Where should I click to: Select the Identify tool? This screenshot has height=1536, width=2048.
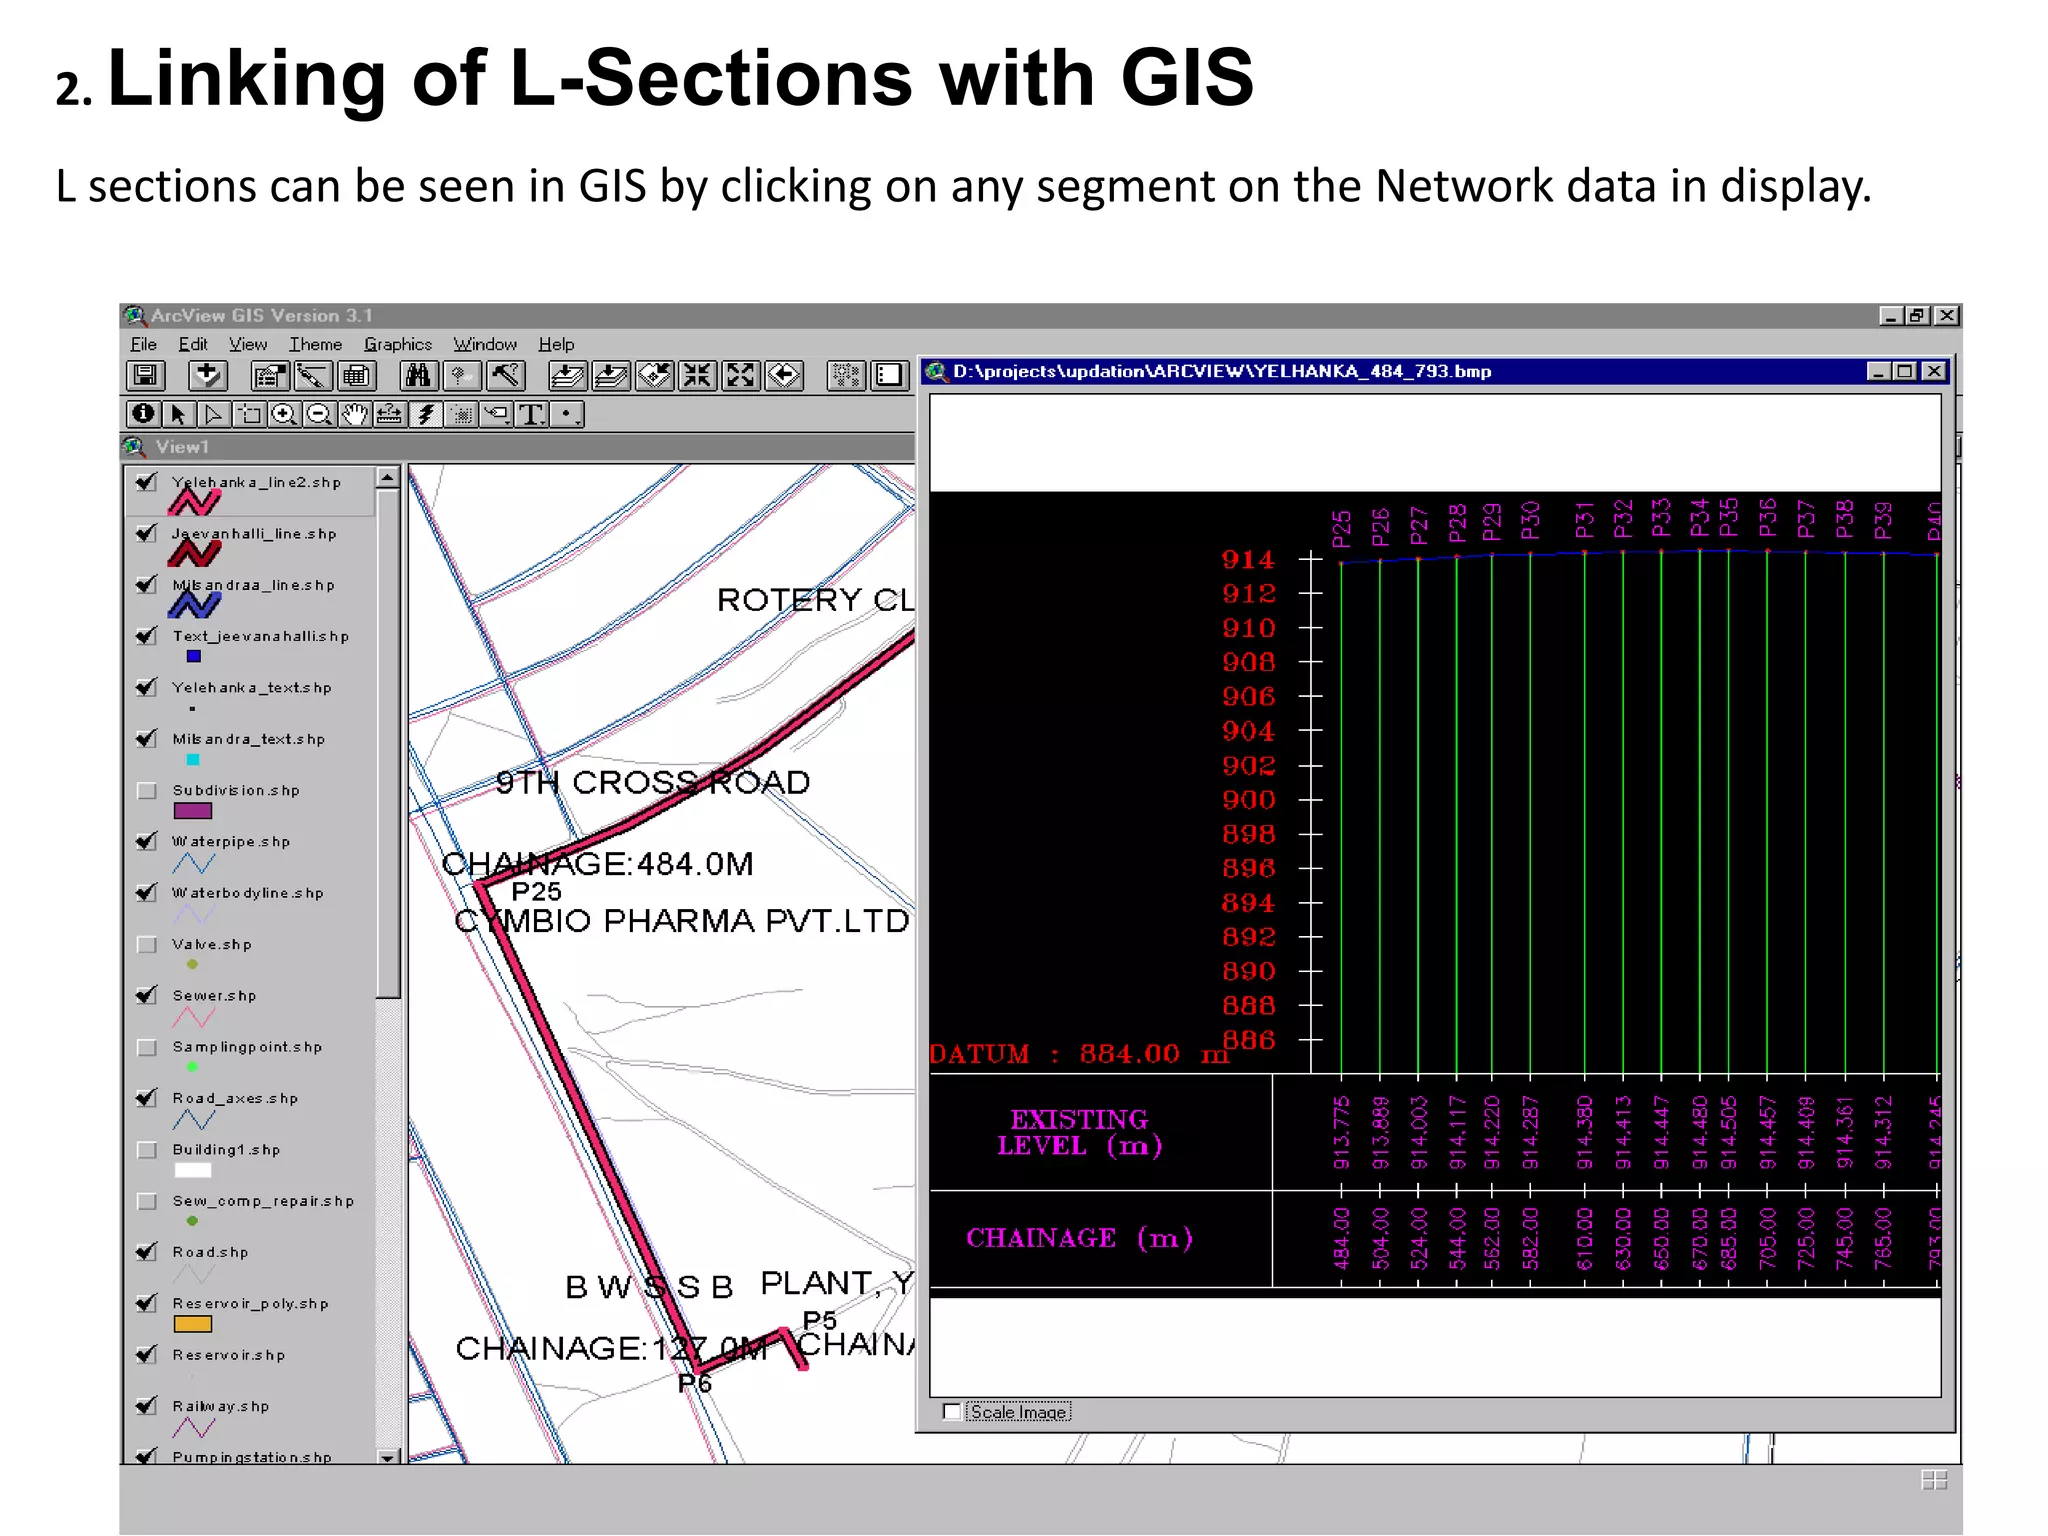pyautogui.click(x=143, y=414)
